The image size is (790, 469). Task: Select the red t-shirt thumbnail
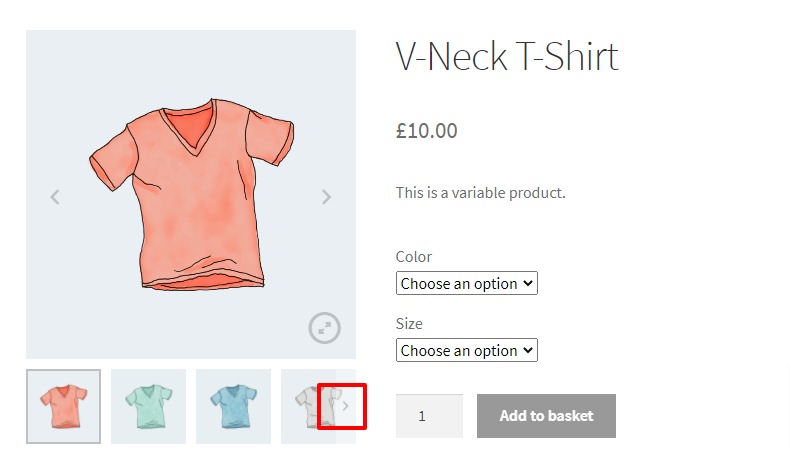coord(63,406)
